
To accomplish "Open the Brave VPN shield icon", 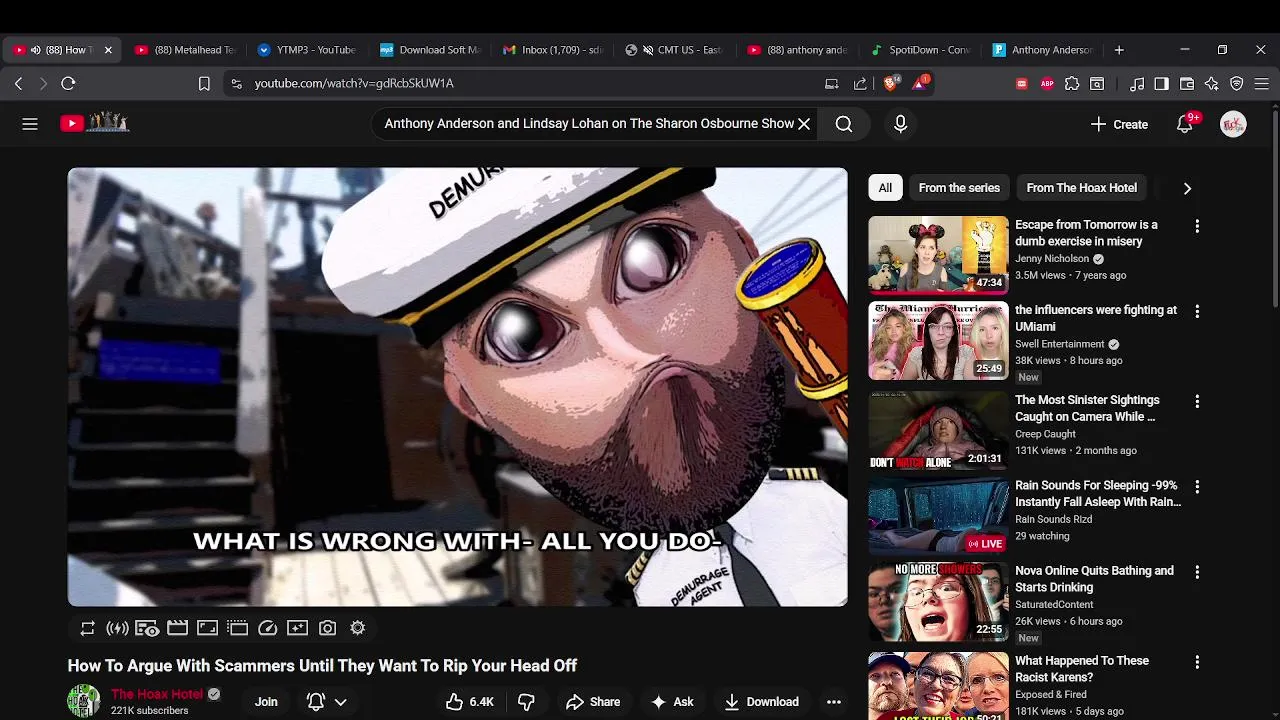I will click(x=1237, y=84).
